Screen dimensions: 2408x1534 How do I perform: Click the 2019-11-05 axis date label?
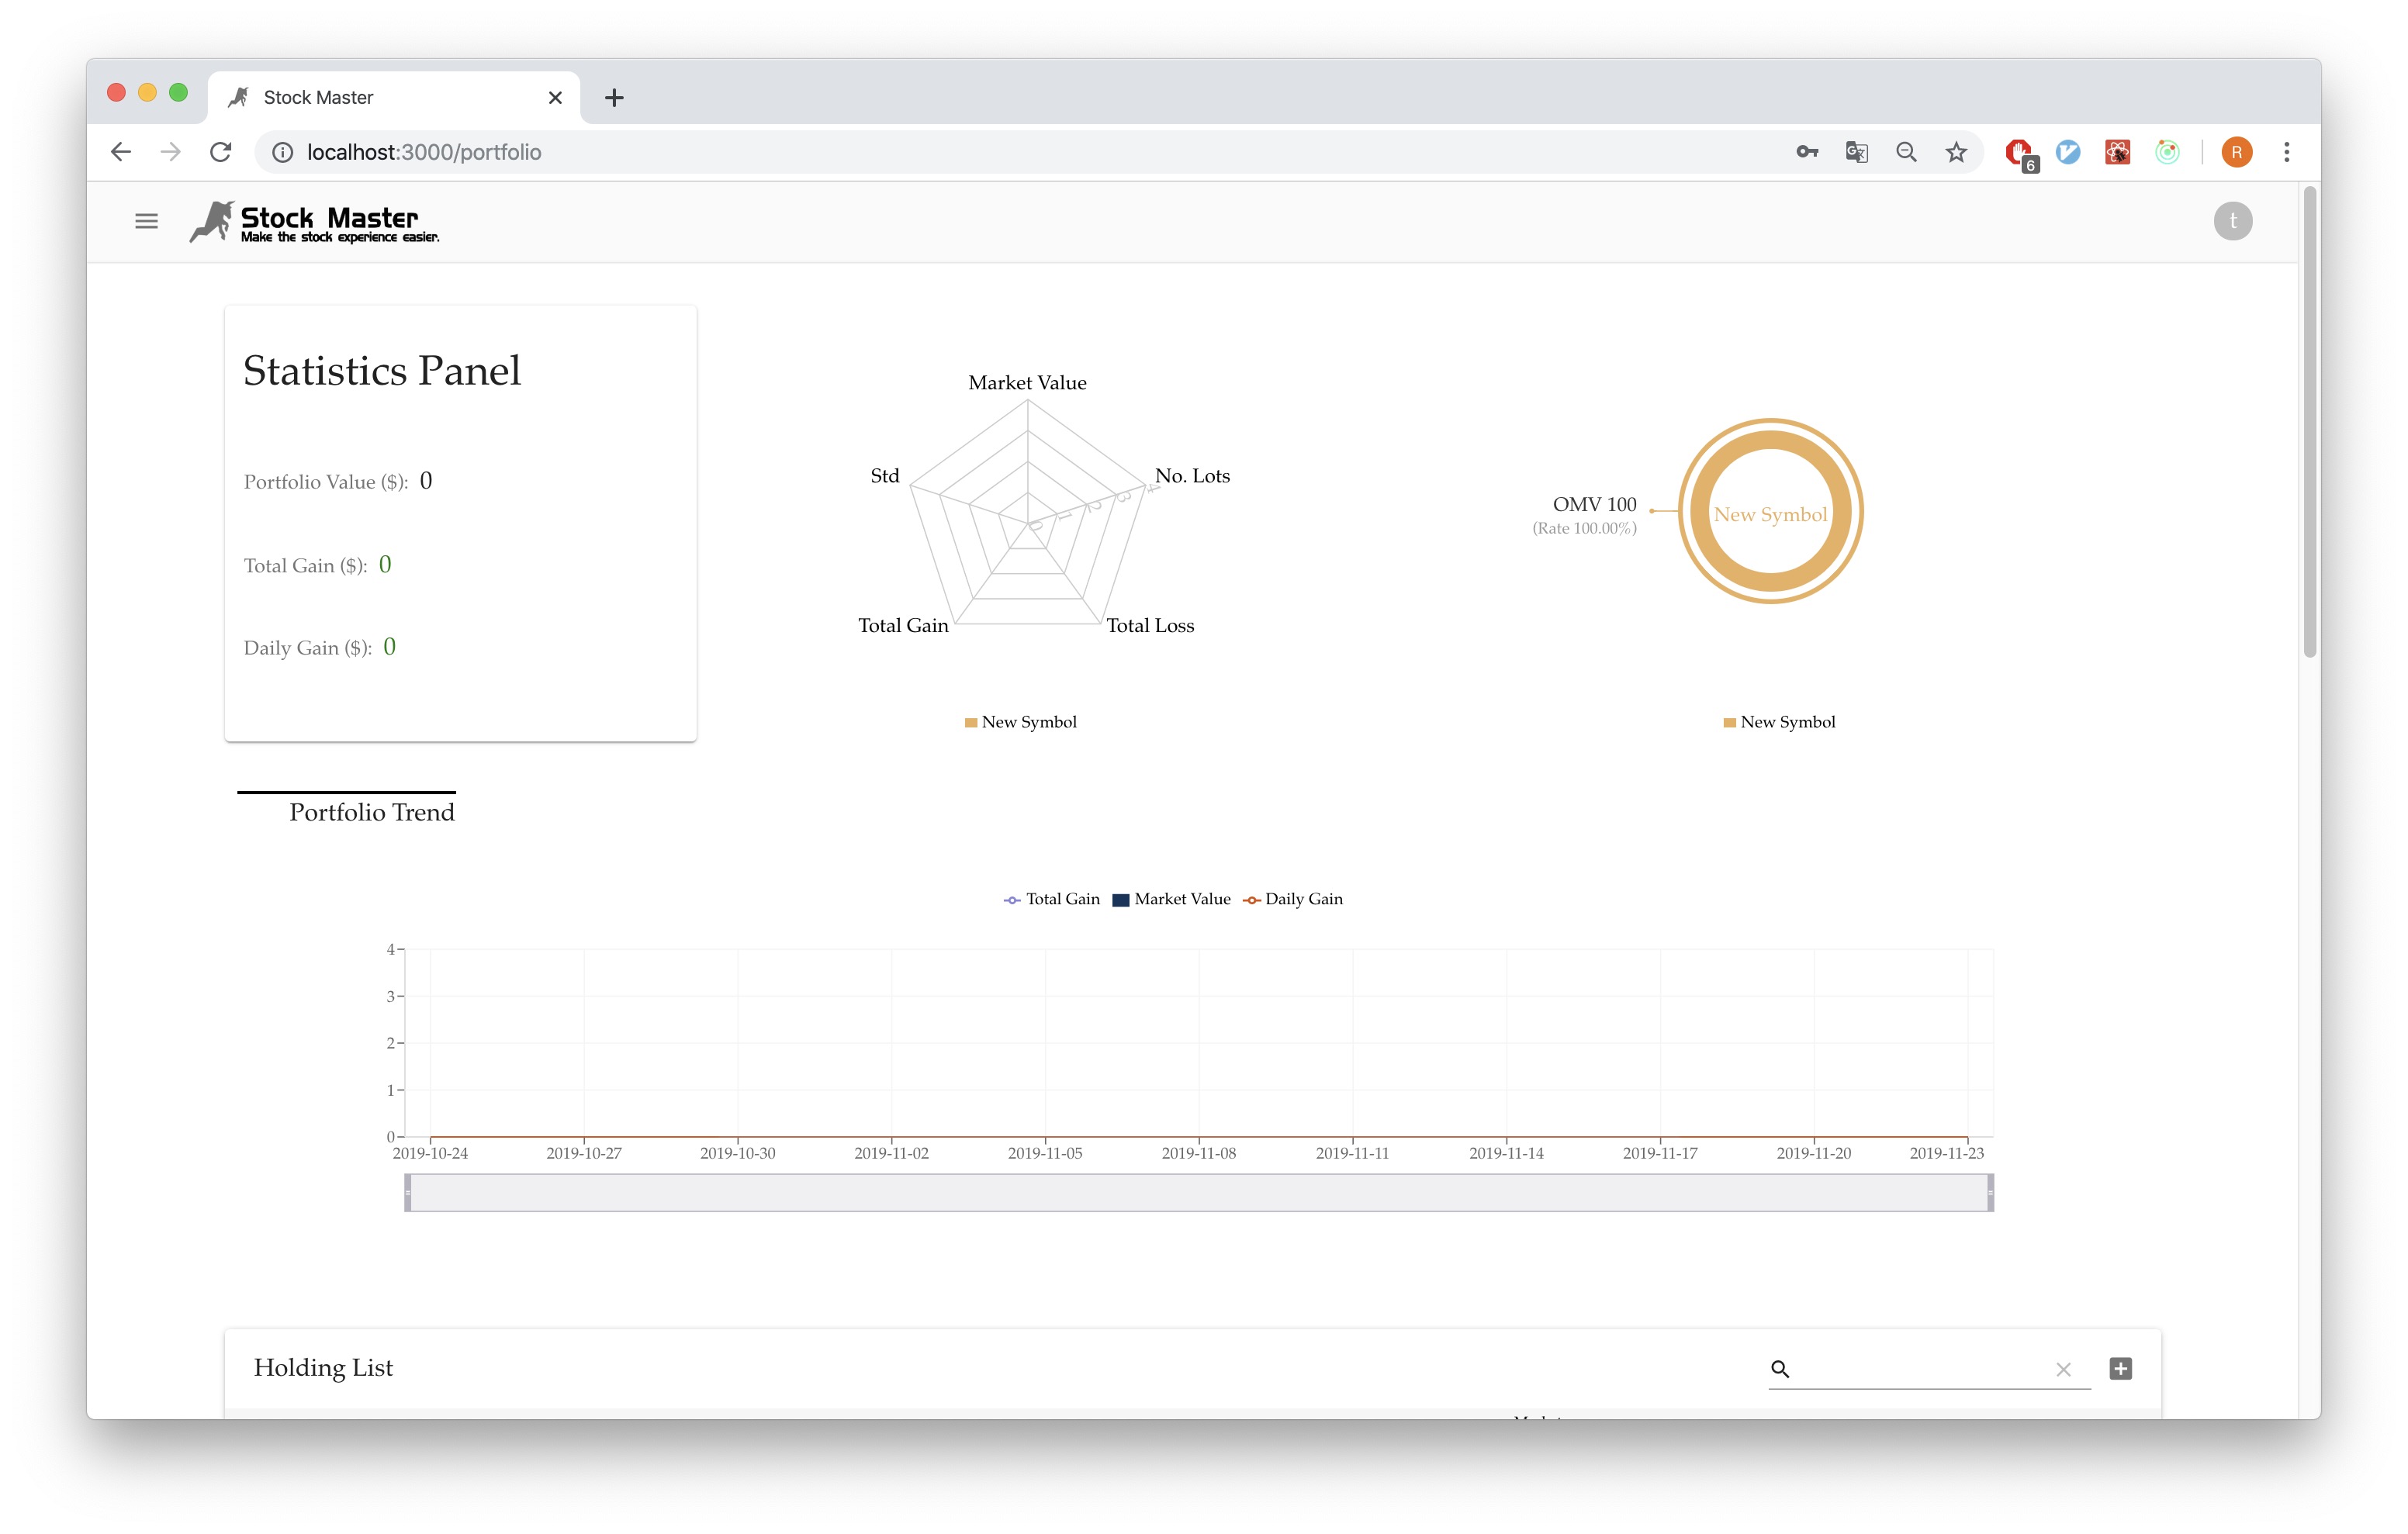pos(1045,1153)
